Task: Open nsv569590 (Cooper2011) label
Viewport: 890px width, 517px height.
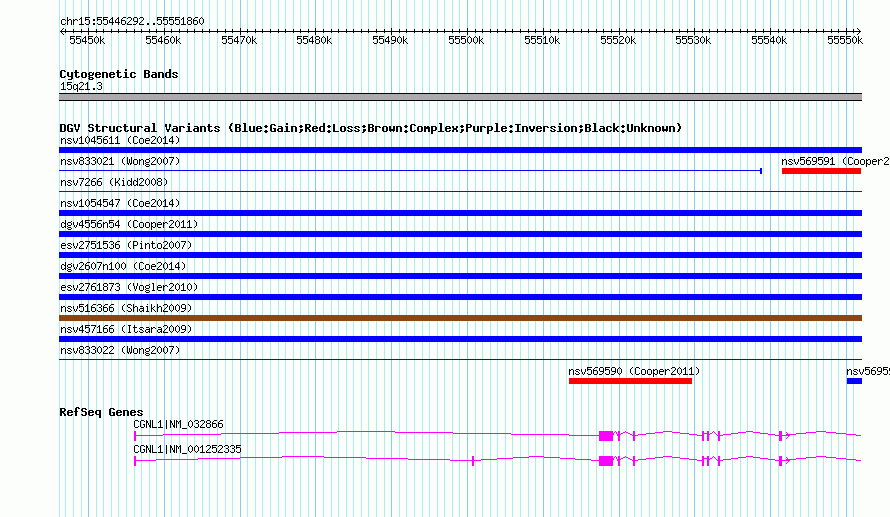Action: (634, 371)
